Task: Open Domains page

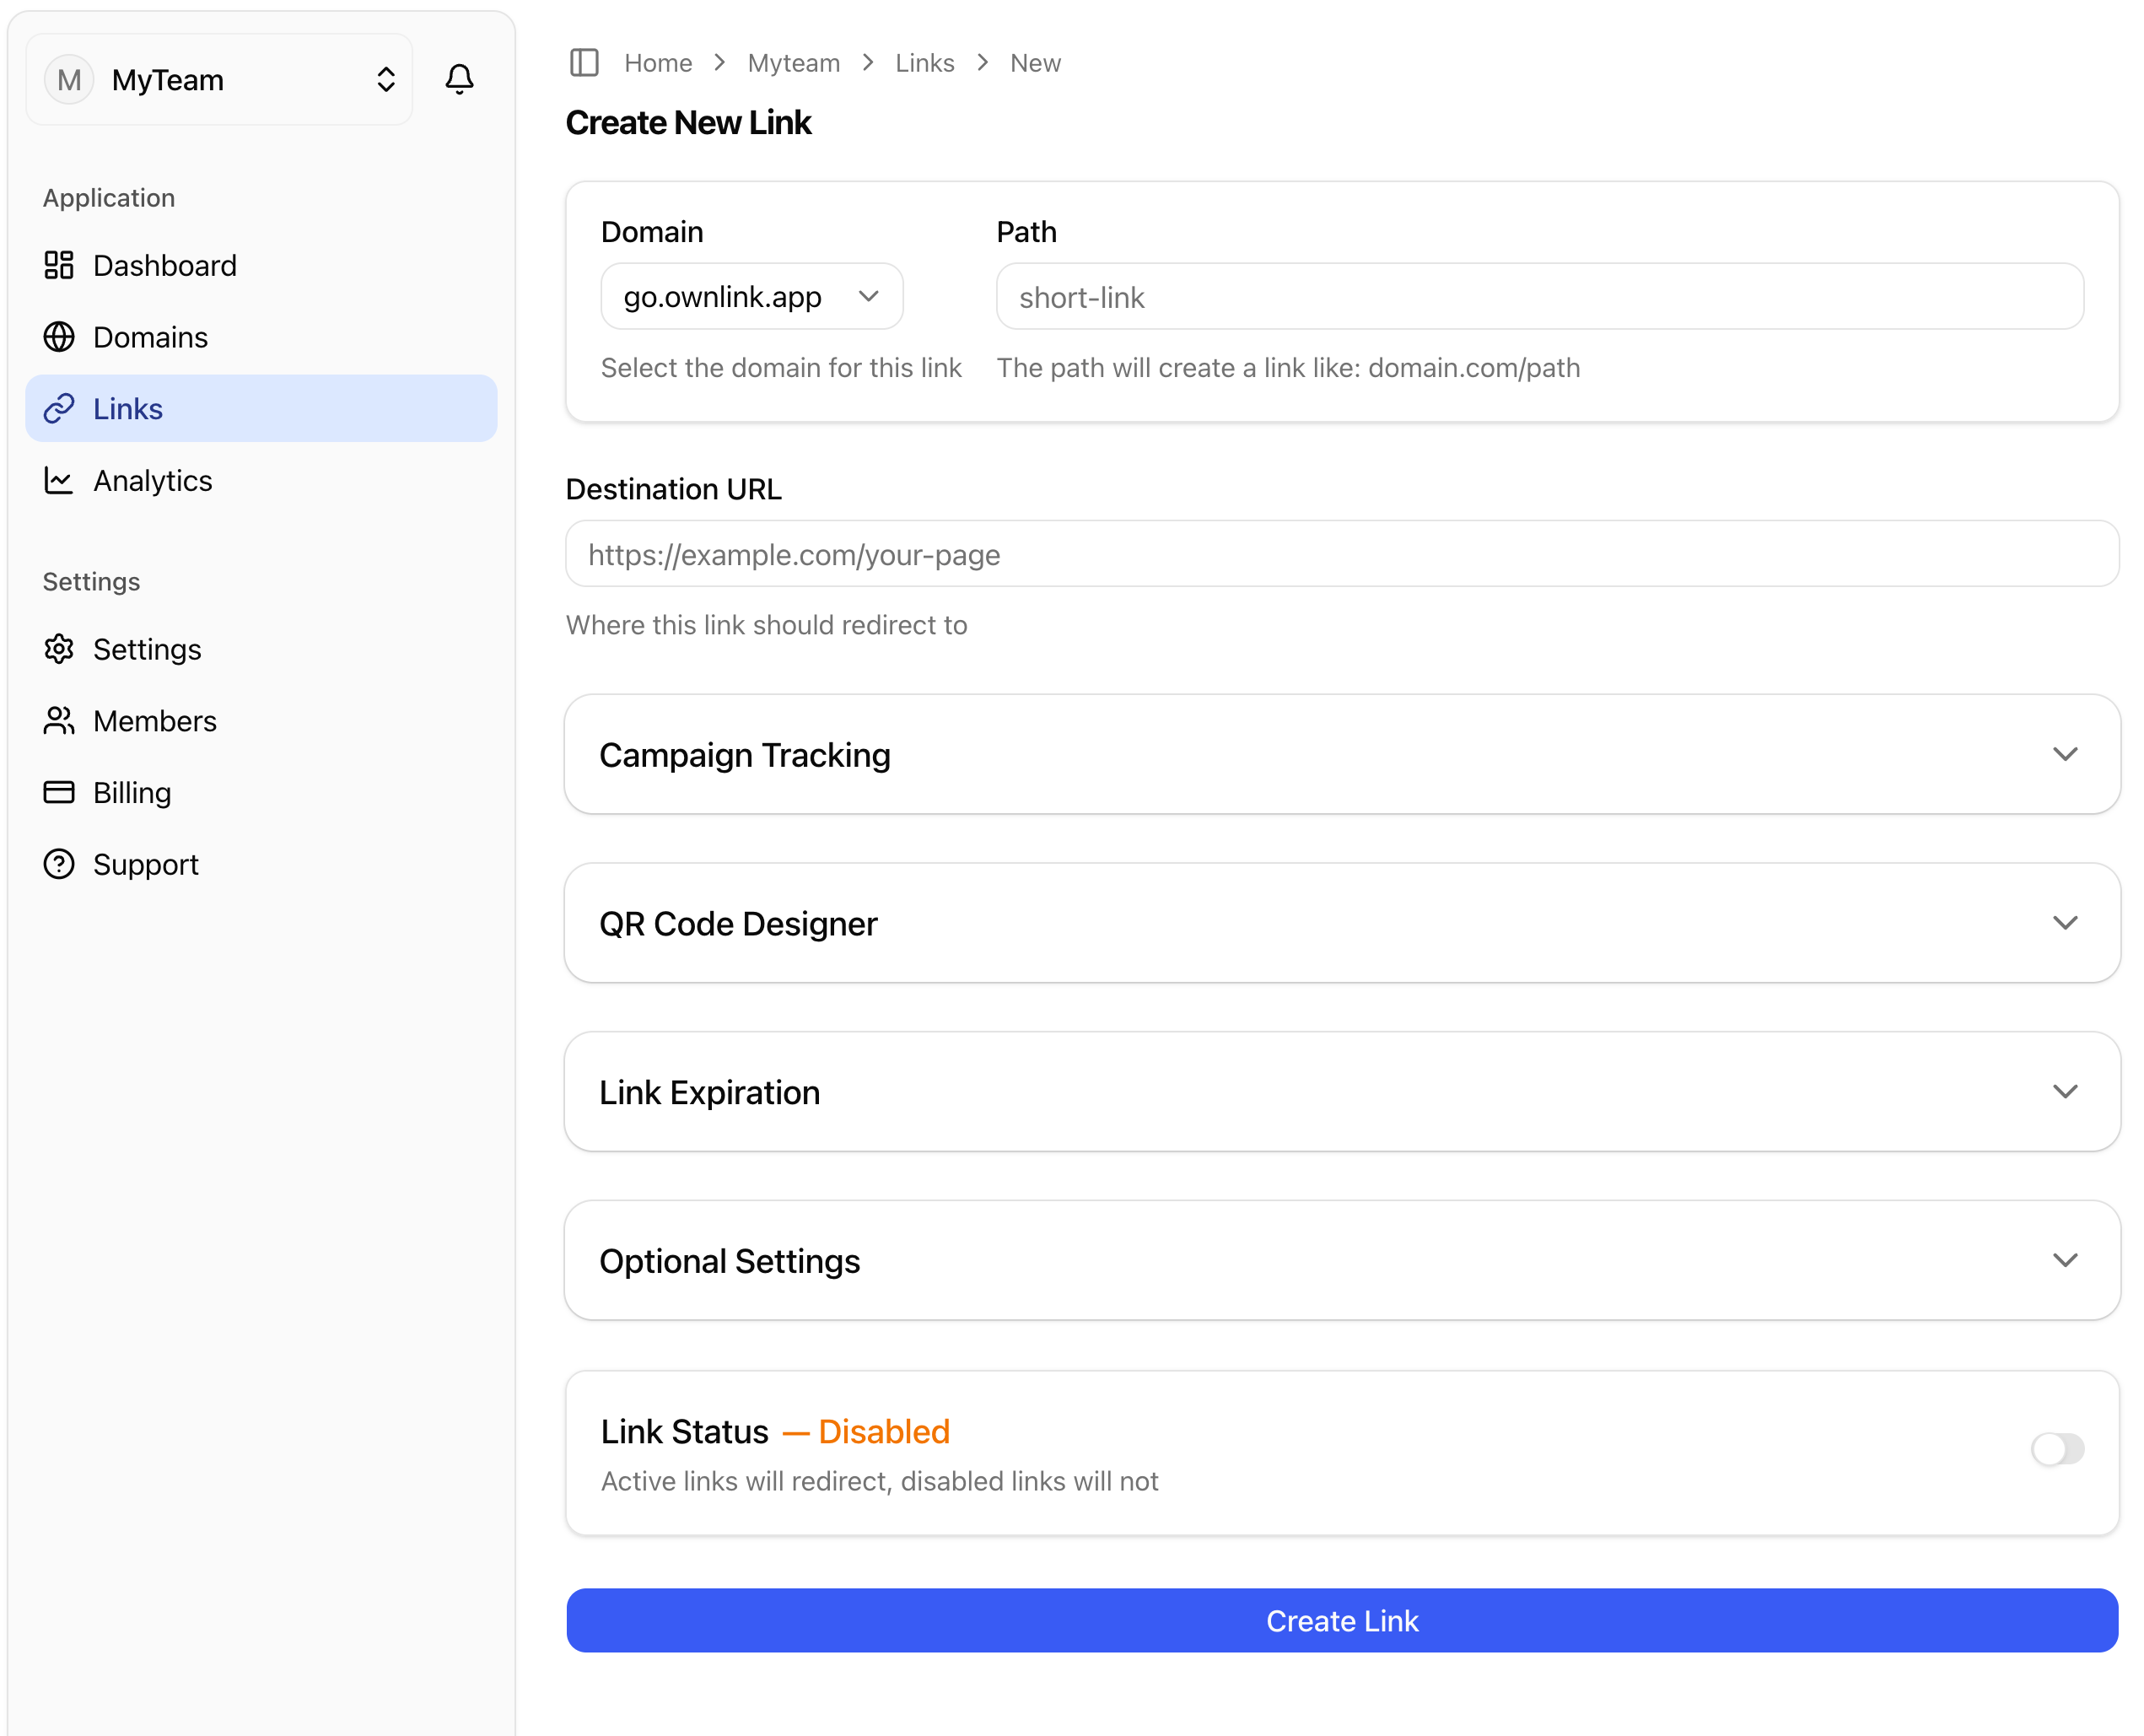Action: [x=261, y=337]
